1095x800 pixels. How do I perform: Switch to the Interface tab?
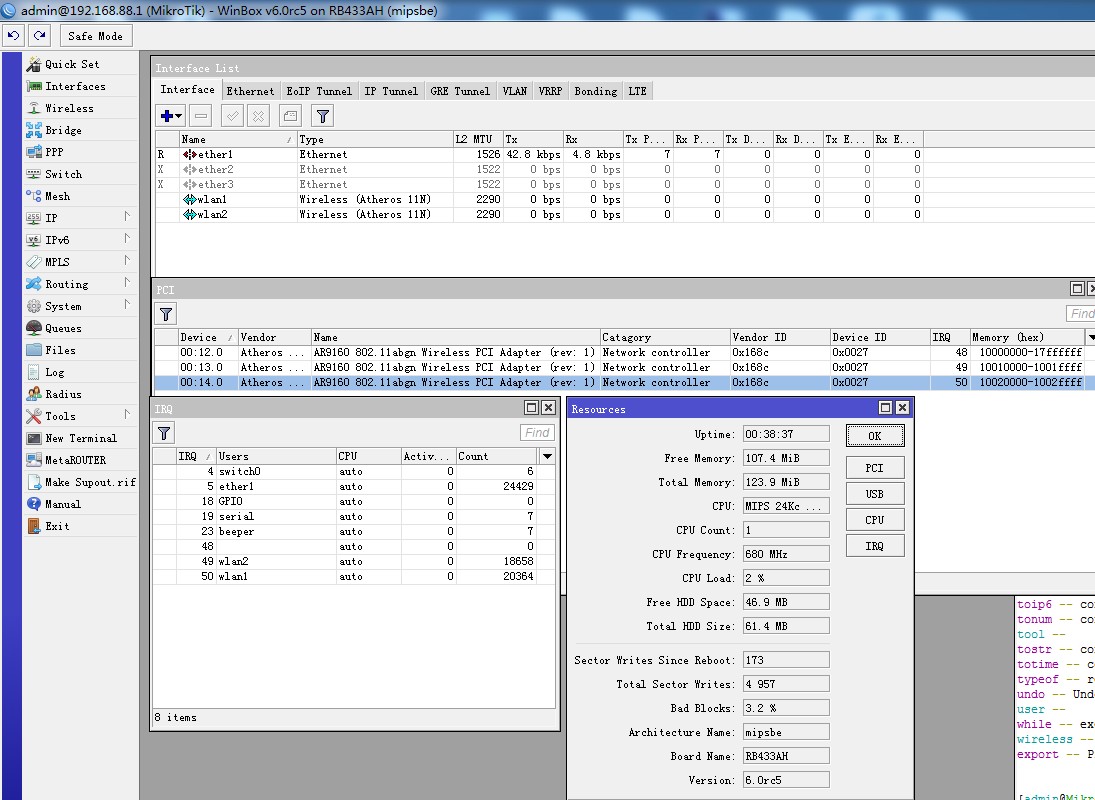click(187, 89)
